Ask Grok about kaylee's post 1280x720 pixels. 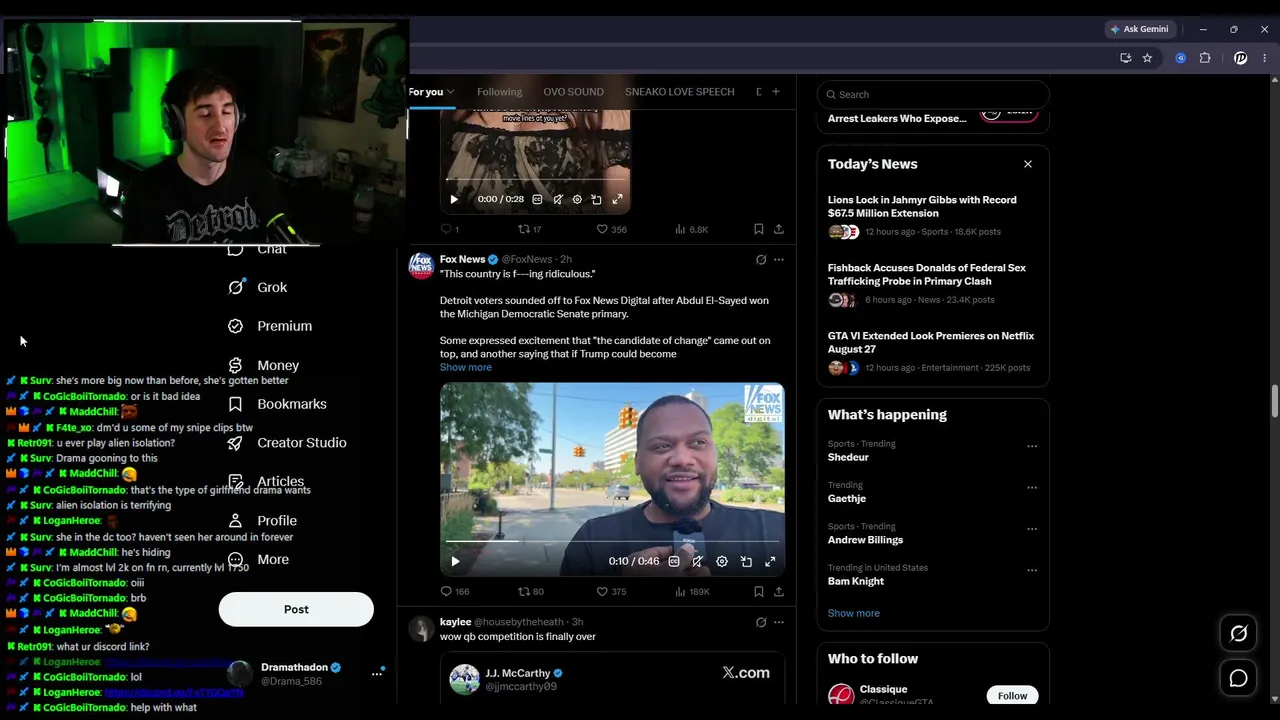coord(761,622)
